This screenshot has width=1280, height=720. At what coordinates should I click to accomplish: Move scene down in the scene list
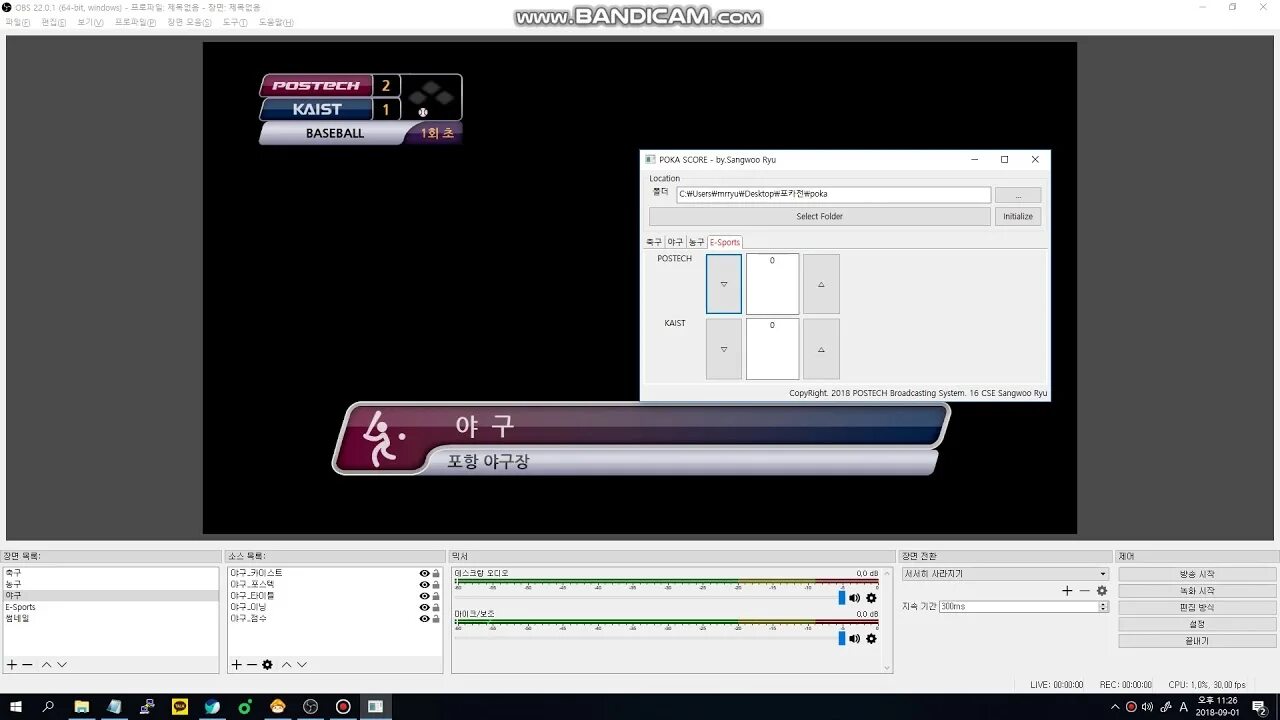click(x=62, y=665)
